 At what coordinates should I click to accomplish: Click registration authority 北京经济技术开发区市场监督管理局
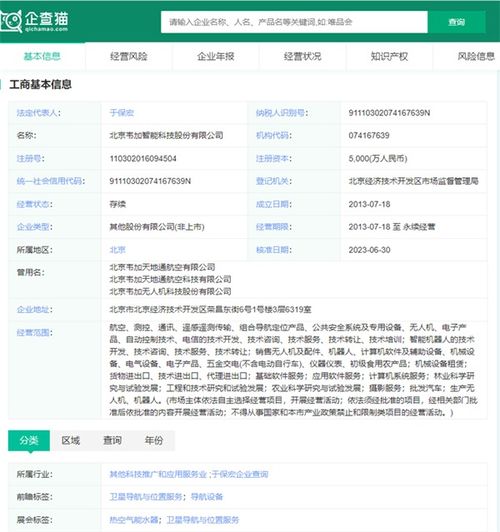(x=414, y=181)
